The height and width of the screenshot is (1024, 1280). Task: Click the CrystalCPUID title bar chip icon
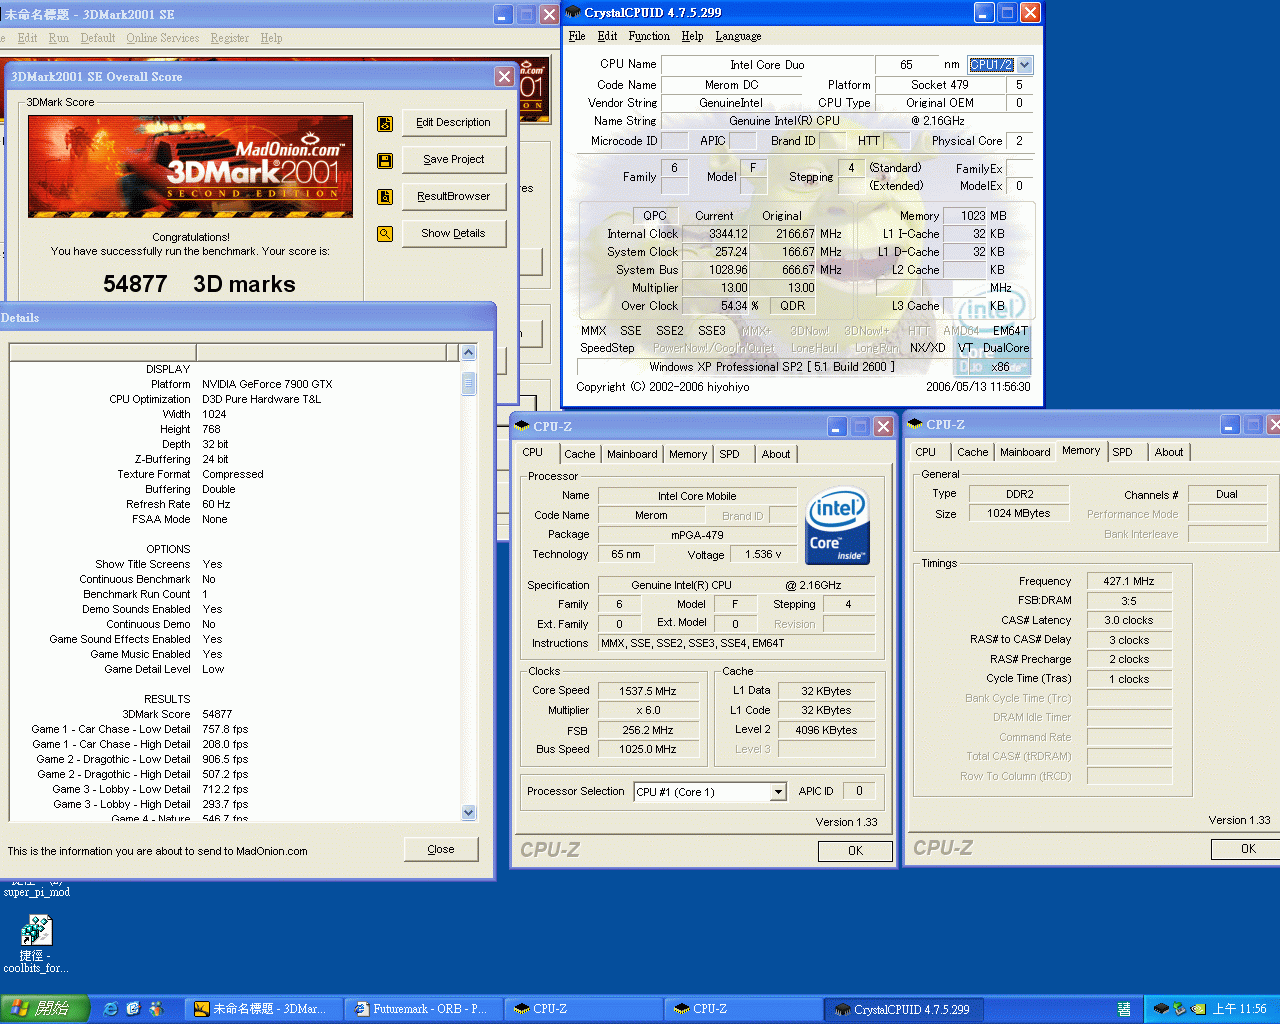[573, 12]
